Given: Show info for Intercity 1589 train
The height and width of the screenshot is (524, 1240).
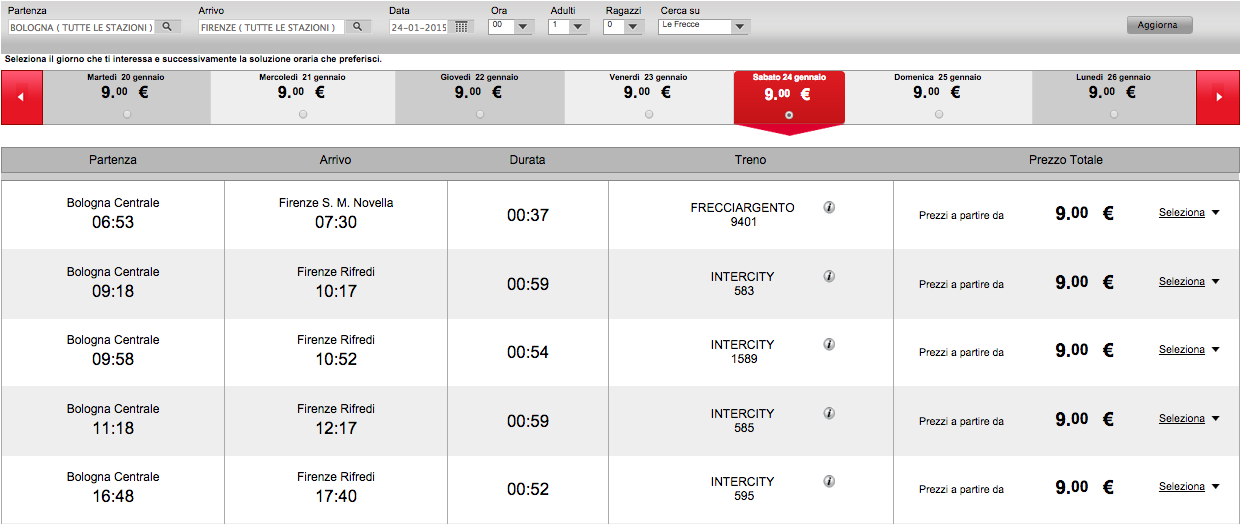Looking at the screenshot, I should click(x=829, y=344).
